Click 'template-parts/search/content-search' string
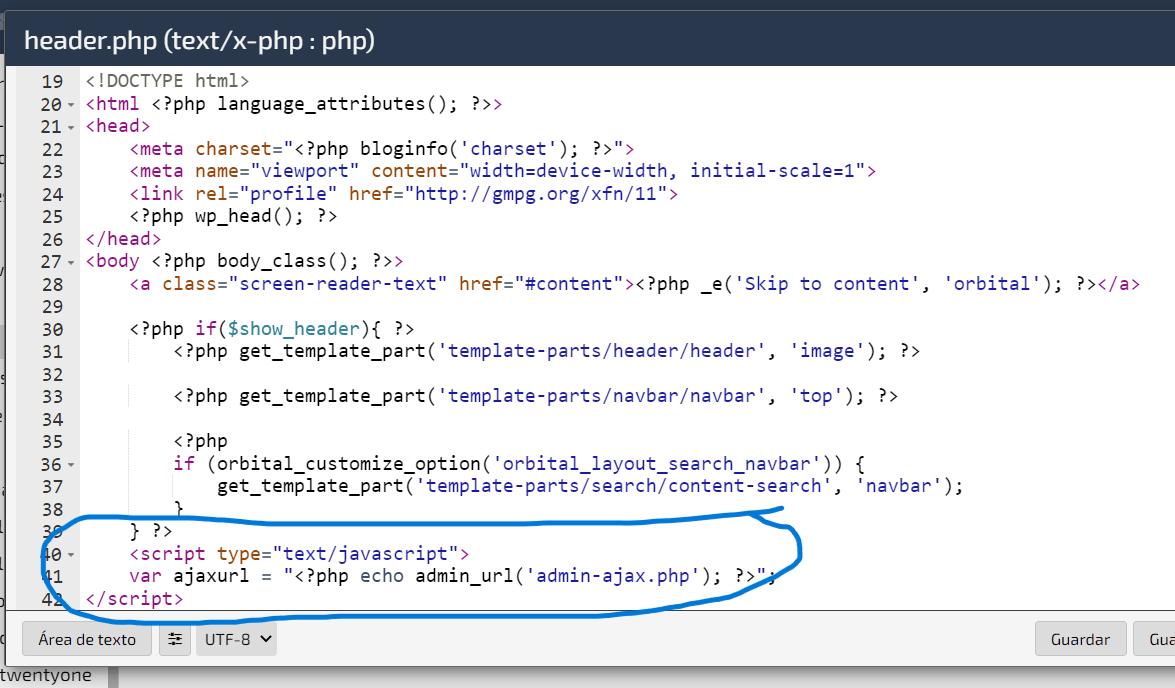Image resolution: width=1175 pixels, height=688 pixels. (623, 486)
